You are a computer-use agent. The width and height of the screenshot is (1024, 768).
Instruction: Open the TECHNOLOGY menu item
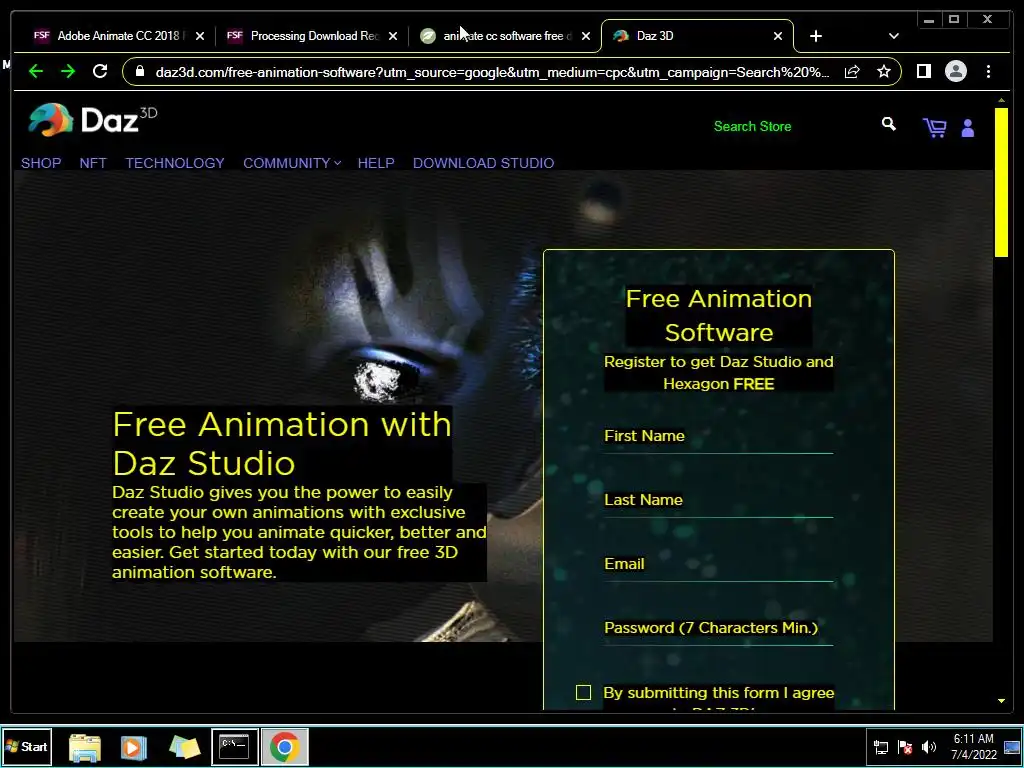(175, 163)
